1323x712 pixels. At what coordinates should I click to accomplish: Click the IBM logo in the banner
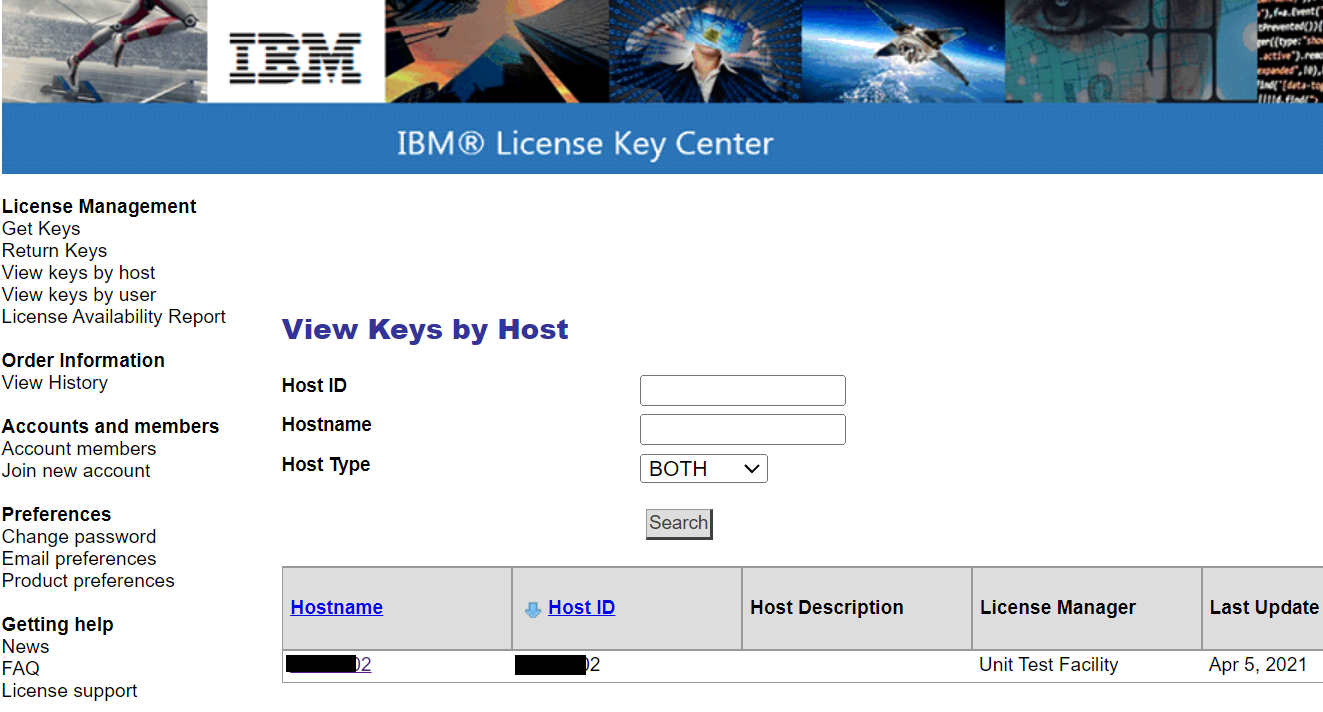[295, 56]
